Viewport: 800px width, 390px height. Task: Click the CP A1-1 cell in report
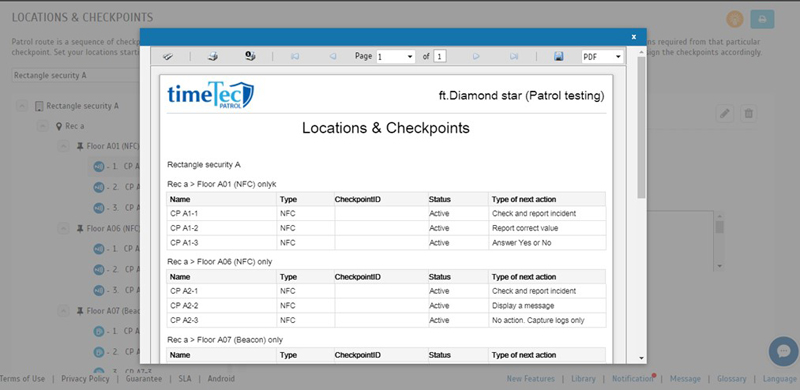(x=222, y=213)
